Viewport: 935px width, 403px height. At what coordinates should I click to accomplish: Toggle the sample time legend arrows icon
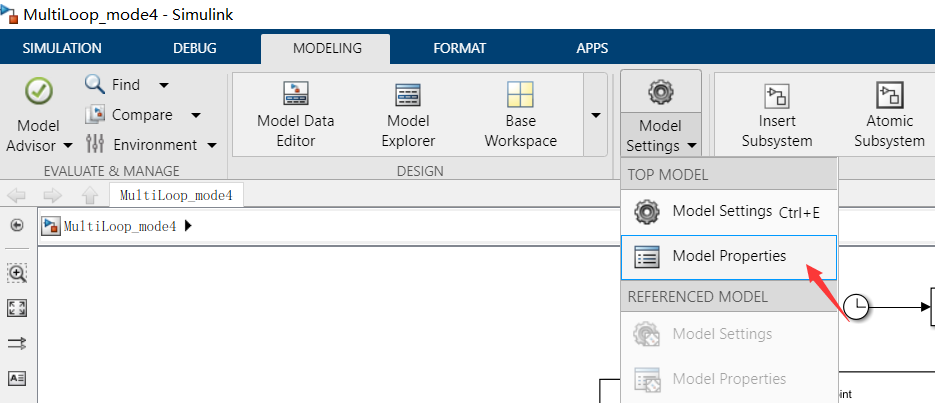[17, 343]
